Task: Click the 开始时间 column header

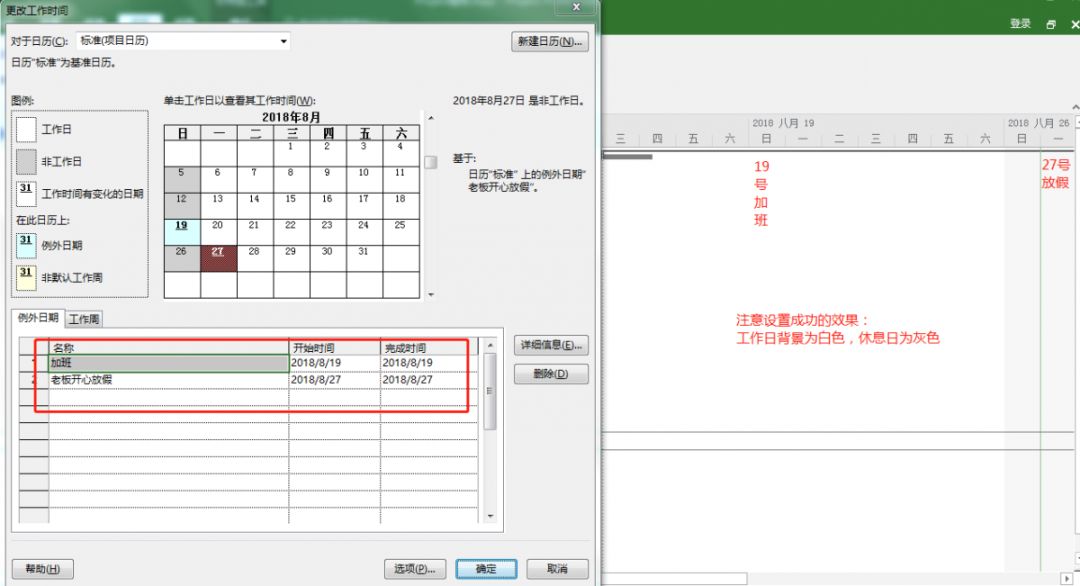Action: [x=334, y=347]
